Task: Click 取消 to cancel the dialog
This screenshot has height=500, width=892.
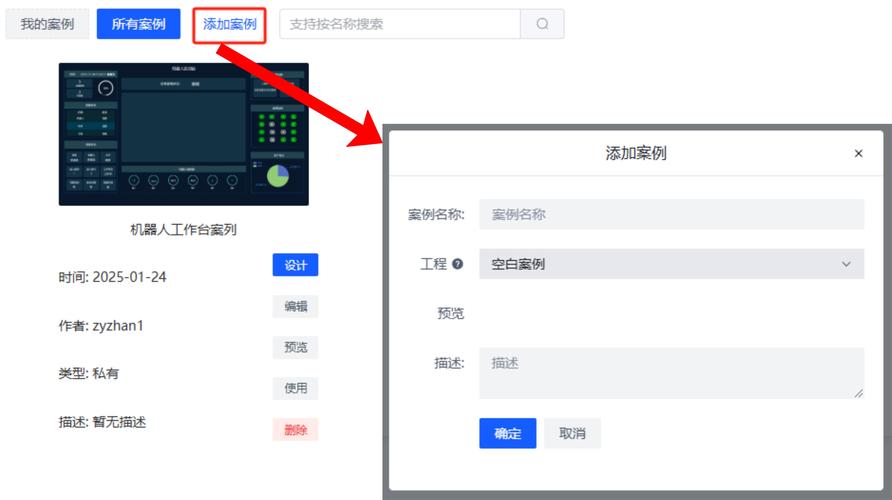Action: pyautogui.click(x=572, y=433)
